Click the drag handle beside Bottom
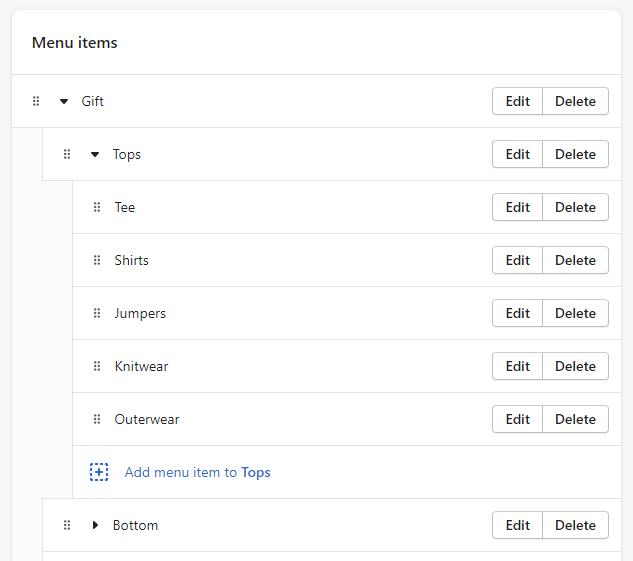The image size is (633, 561). [x=67, y=525]
